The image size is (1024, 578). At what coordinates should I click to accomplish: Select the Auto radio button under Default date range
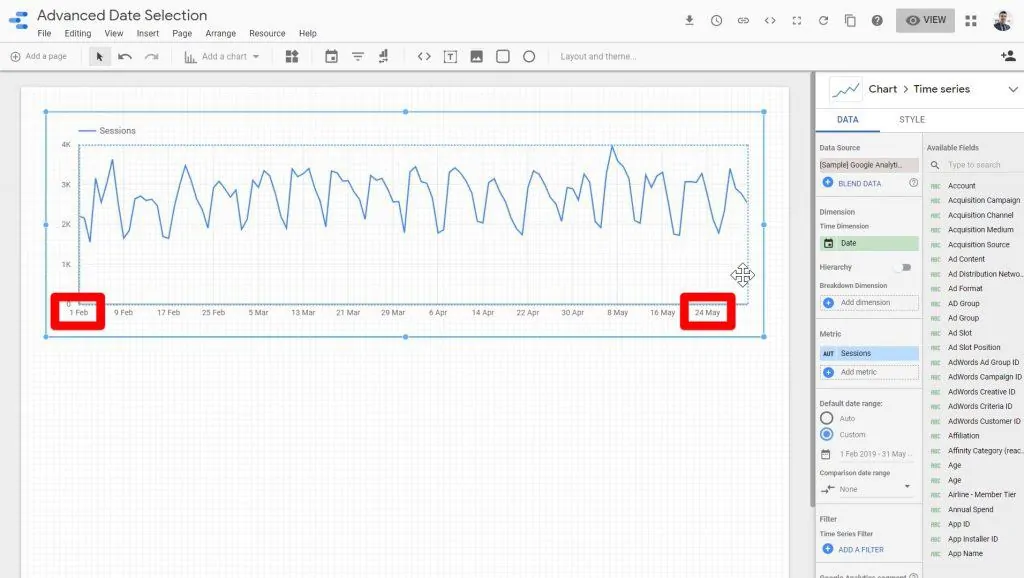point(827,418)
